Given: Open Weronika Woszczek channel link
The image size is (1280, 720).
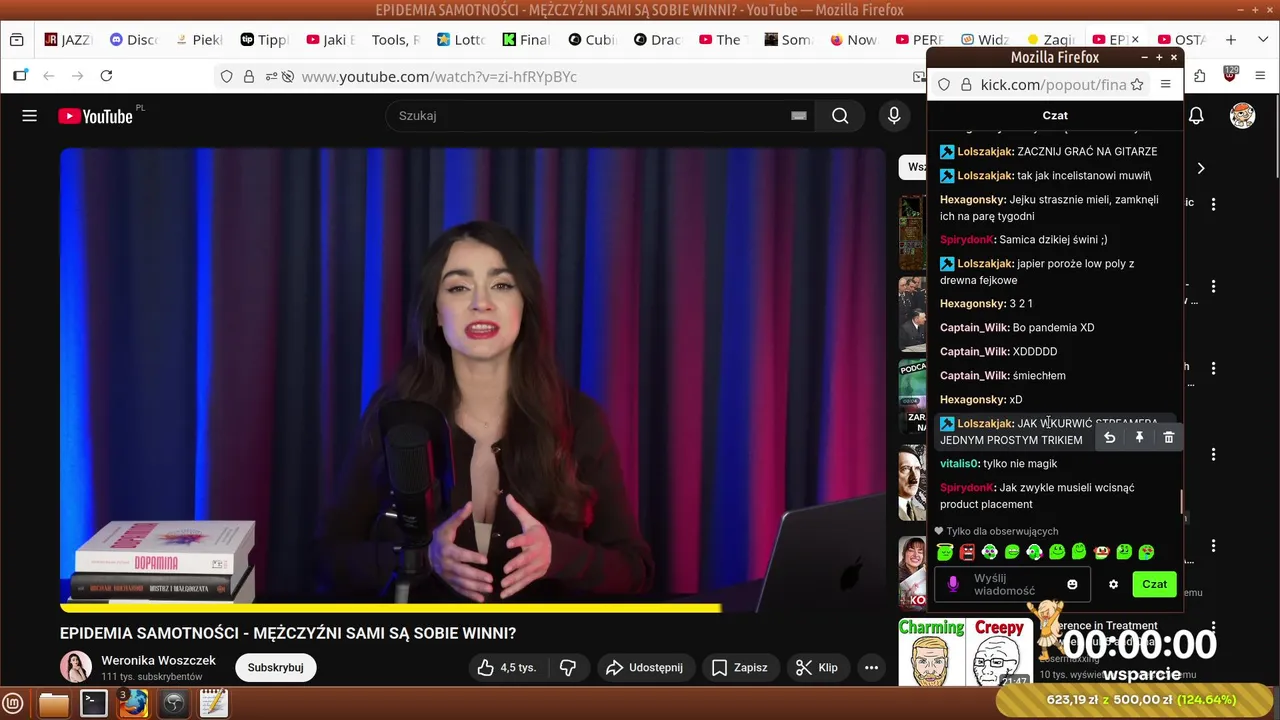Looking at the screenshot, I should click(x=158, y=661).
